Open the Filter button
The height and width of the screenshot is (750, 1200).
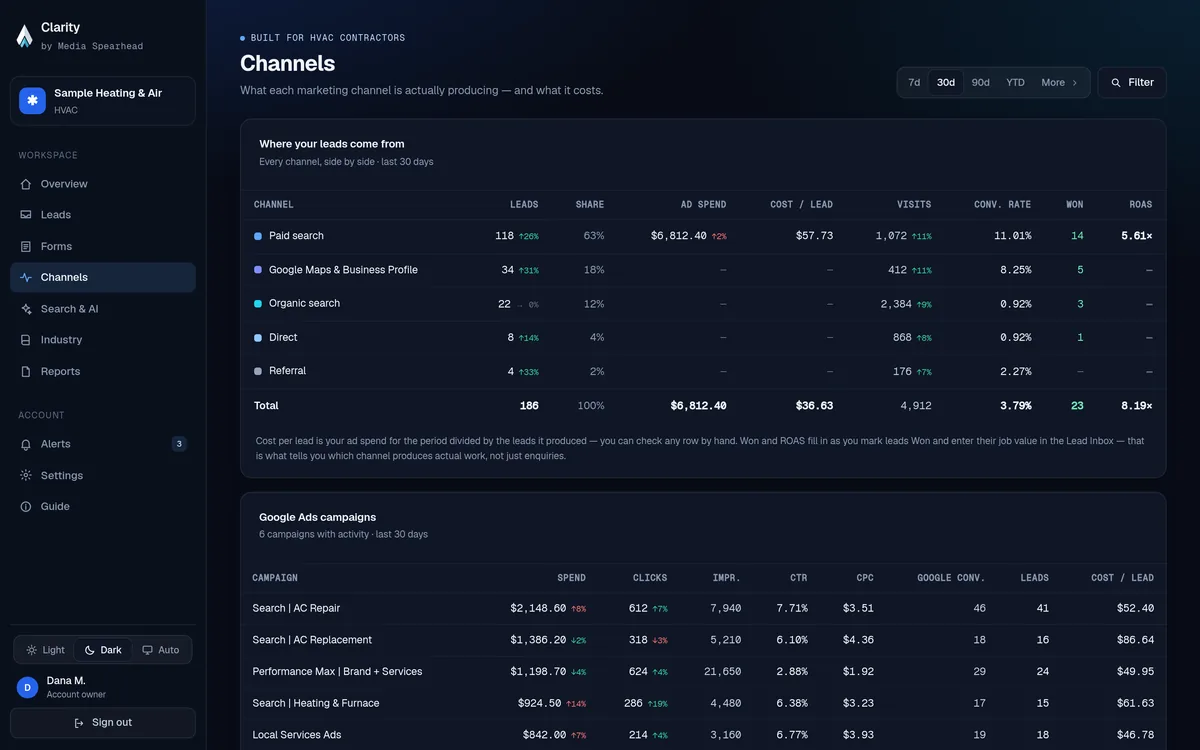[x=1132, y=83]
